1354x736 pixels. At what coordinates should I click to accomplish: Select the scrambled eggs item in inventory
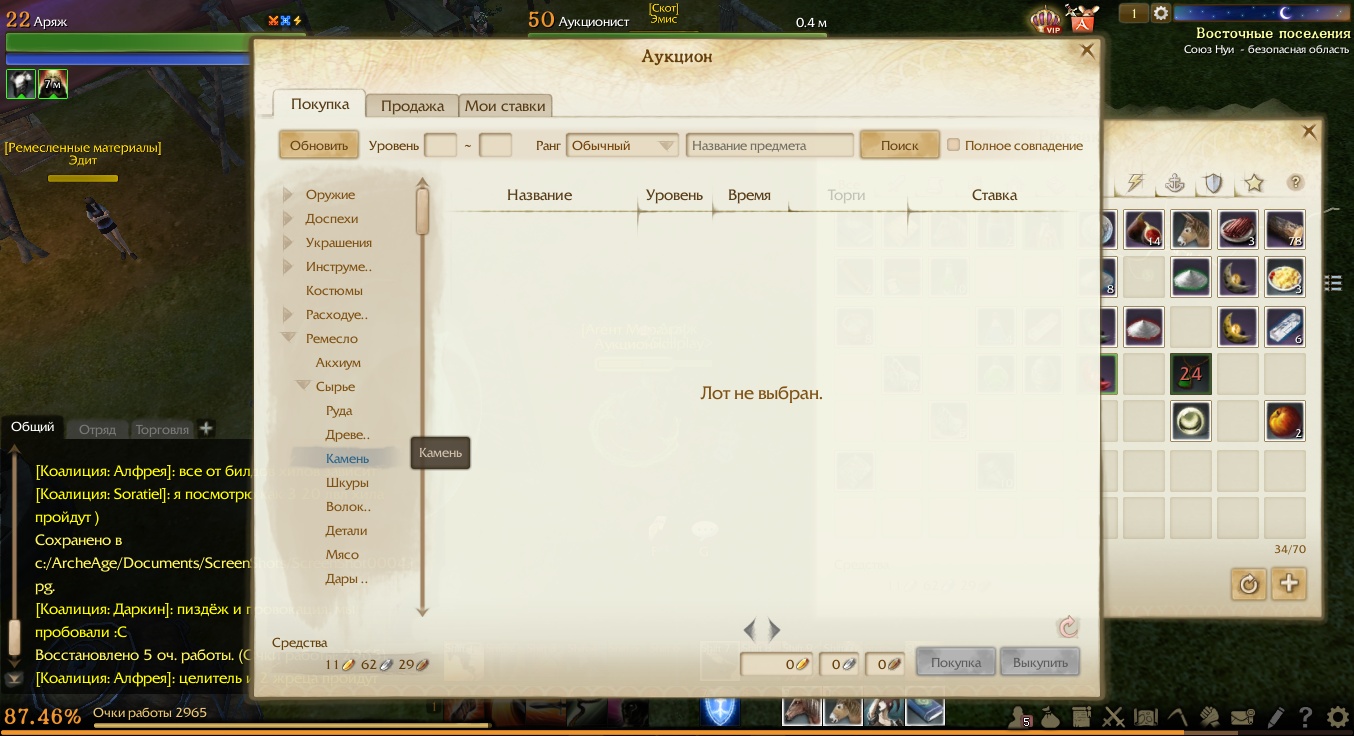tap(1284, 277)
